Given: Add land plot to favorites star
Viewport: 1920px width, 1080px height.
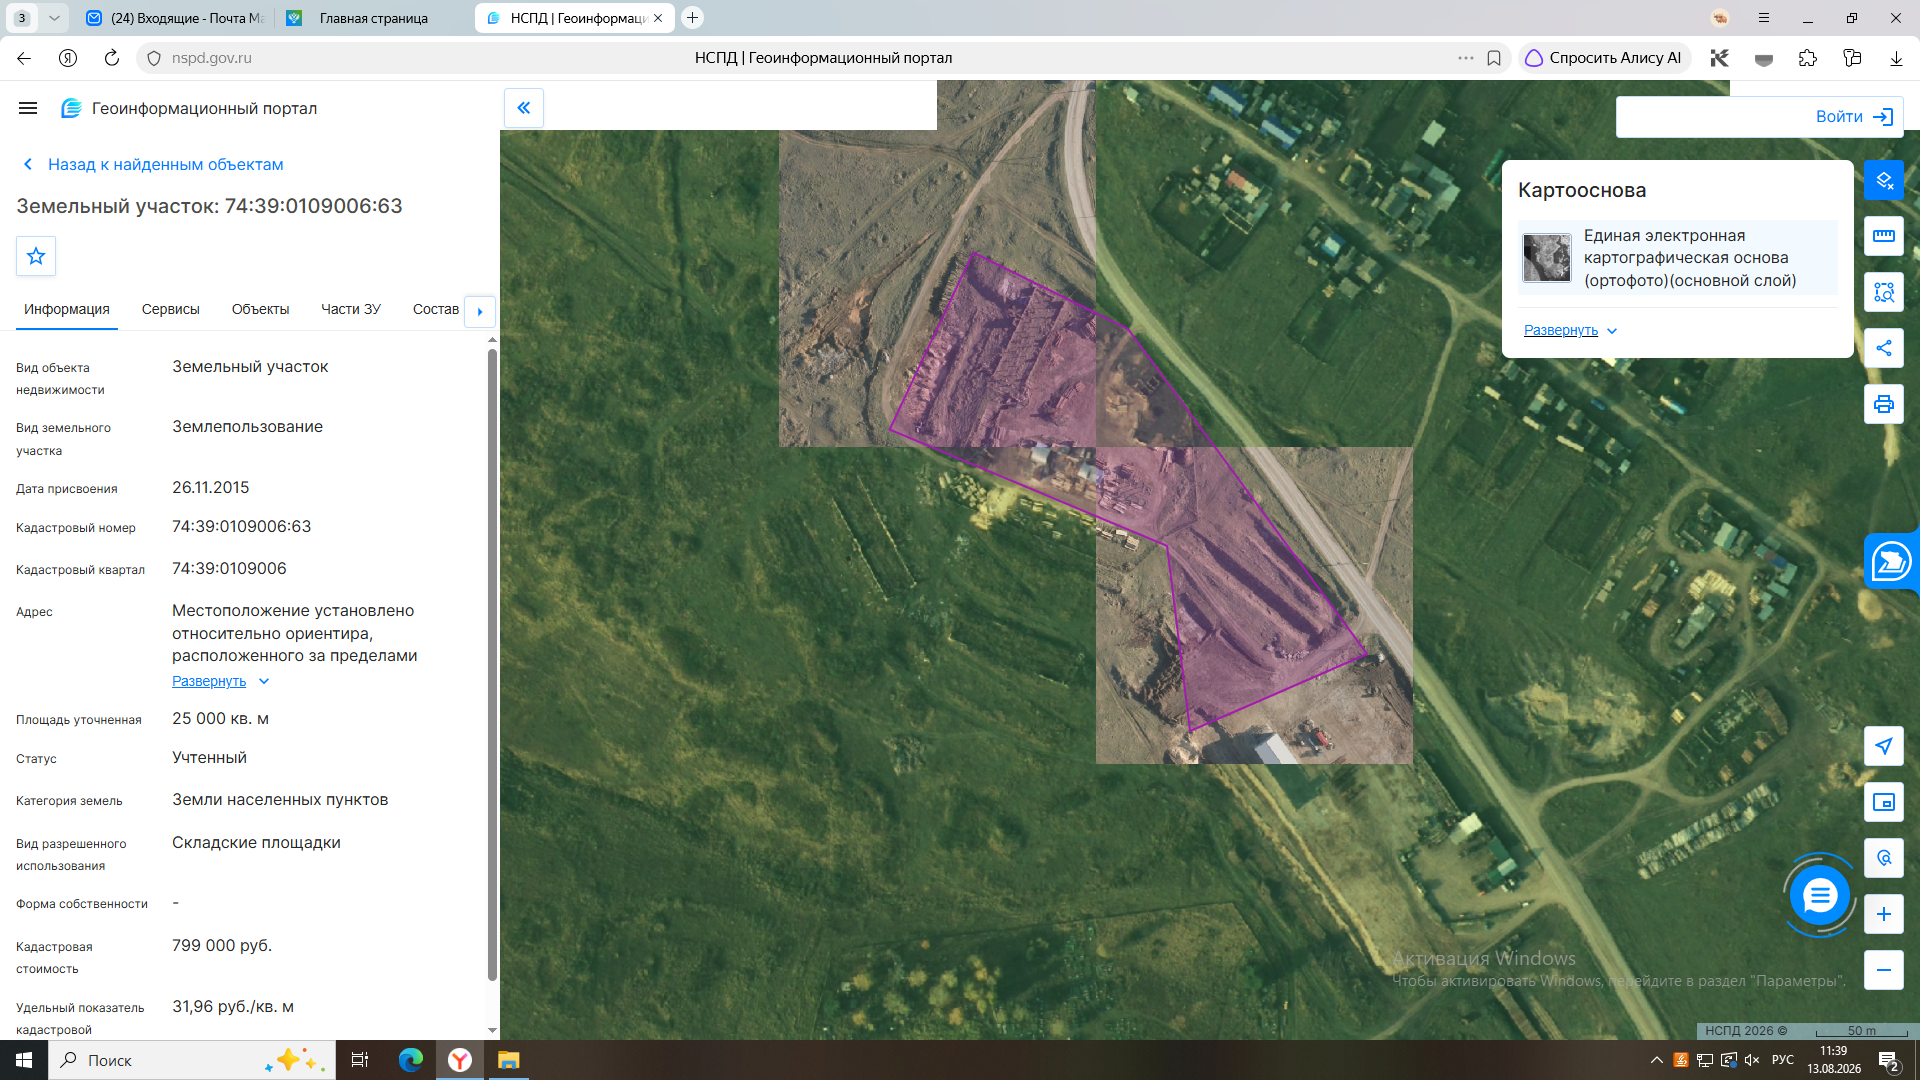Looking at the screenshot, I should click(36, 256).
